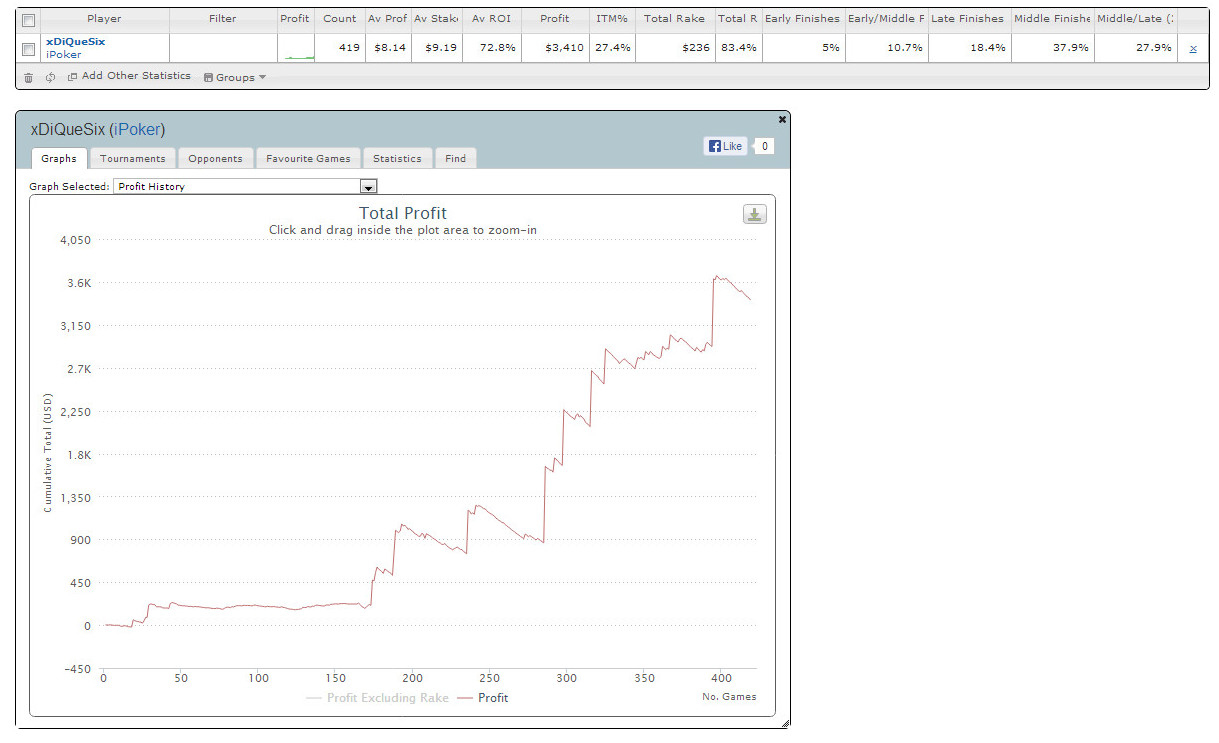The image size is (1219, 743).
Task: Click the iPoker link in popup title
Action: point(137,130)
